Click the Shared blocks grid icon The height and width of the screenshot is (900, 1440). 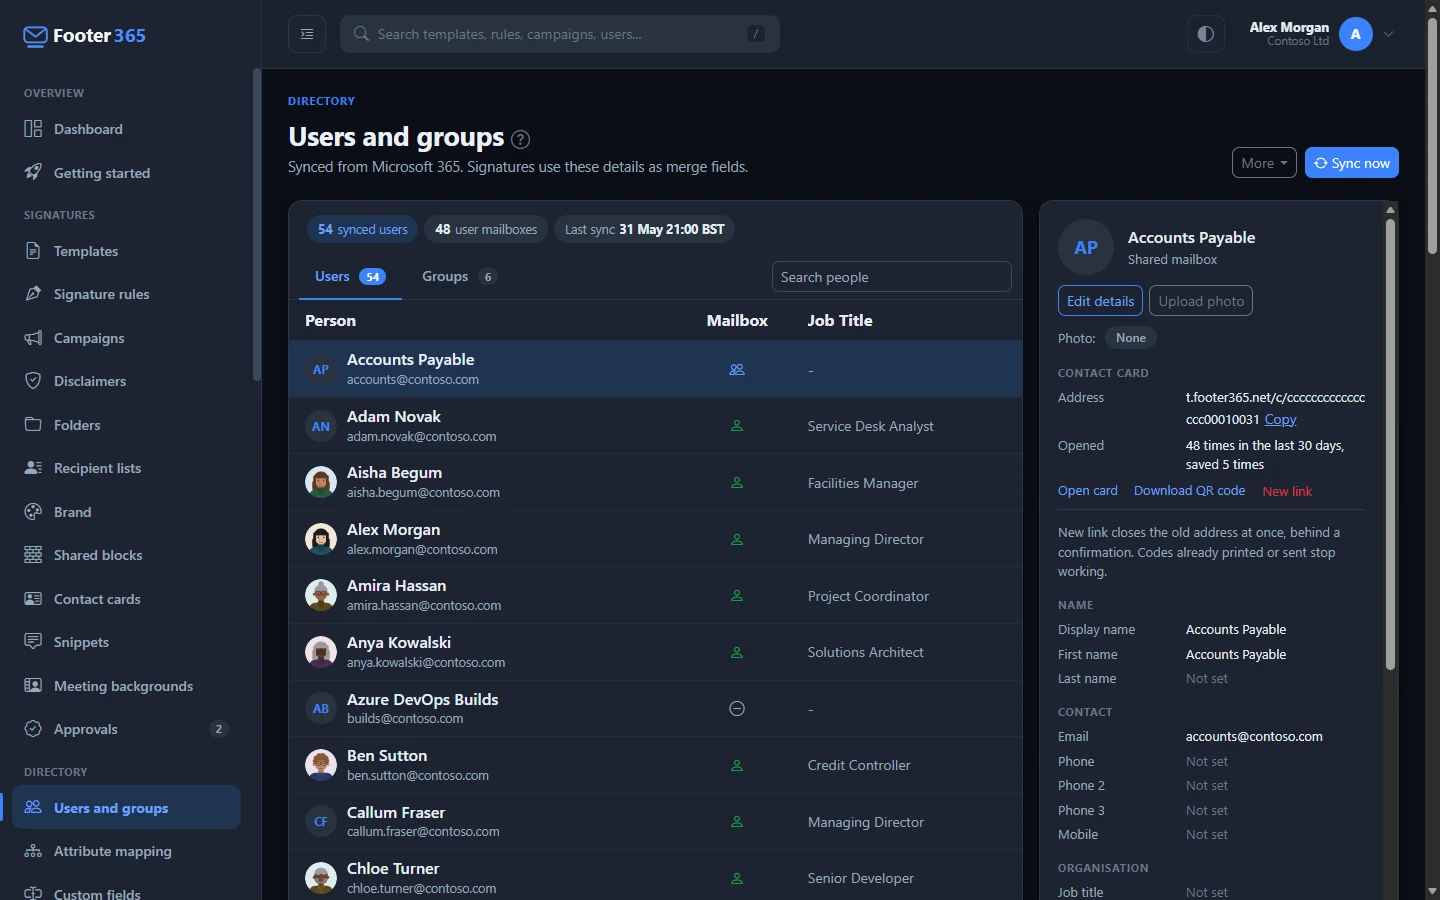(33, 555)
